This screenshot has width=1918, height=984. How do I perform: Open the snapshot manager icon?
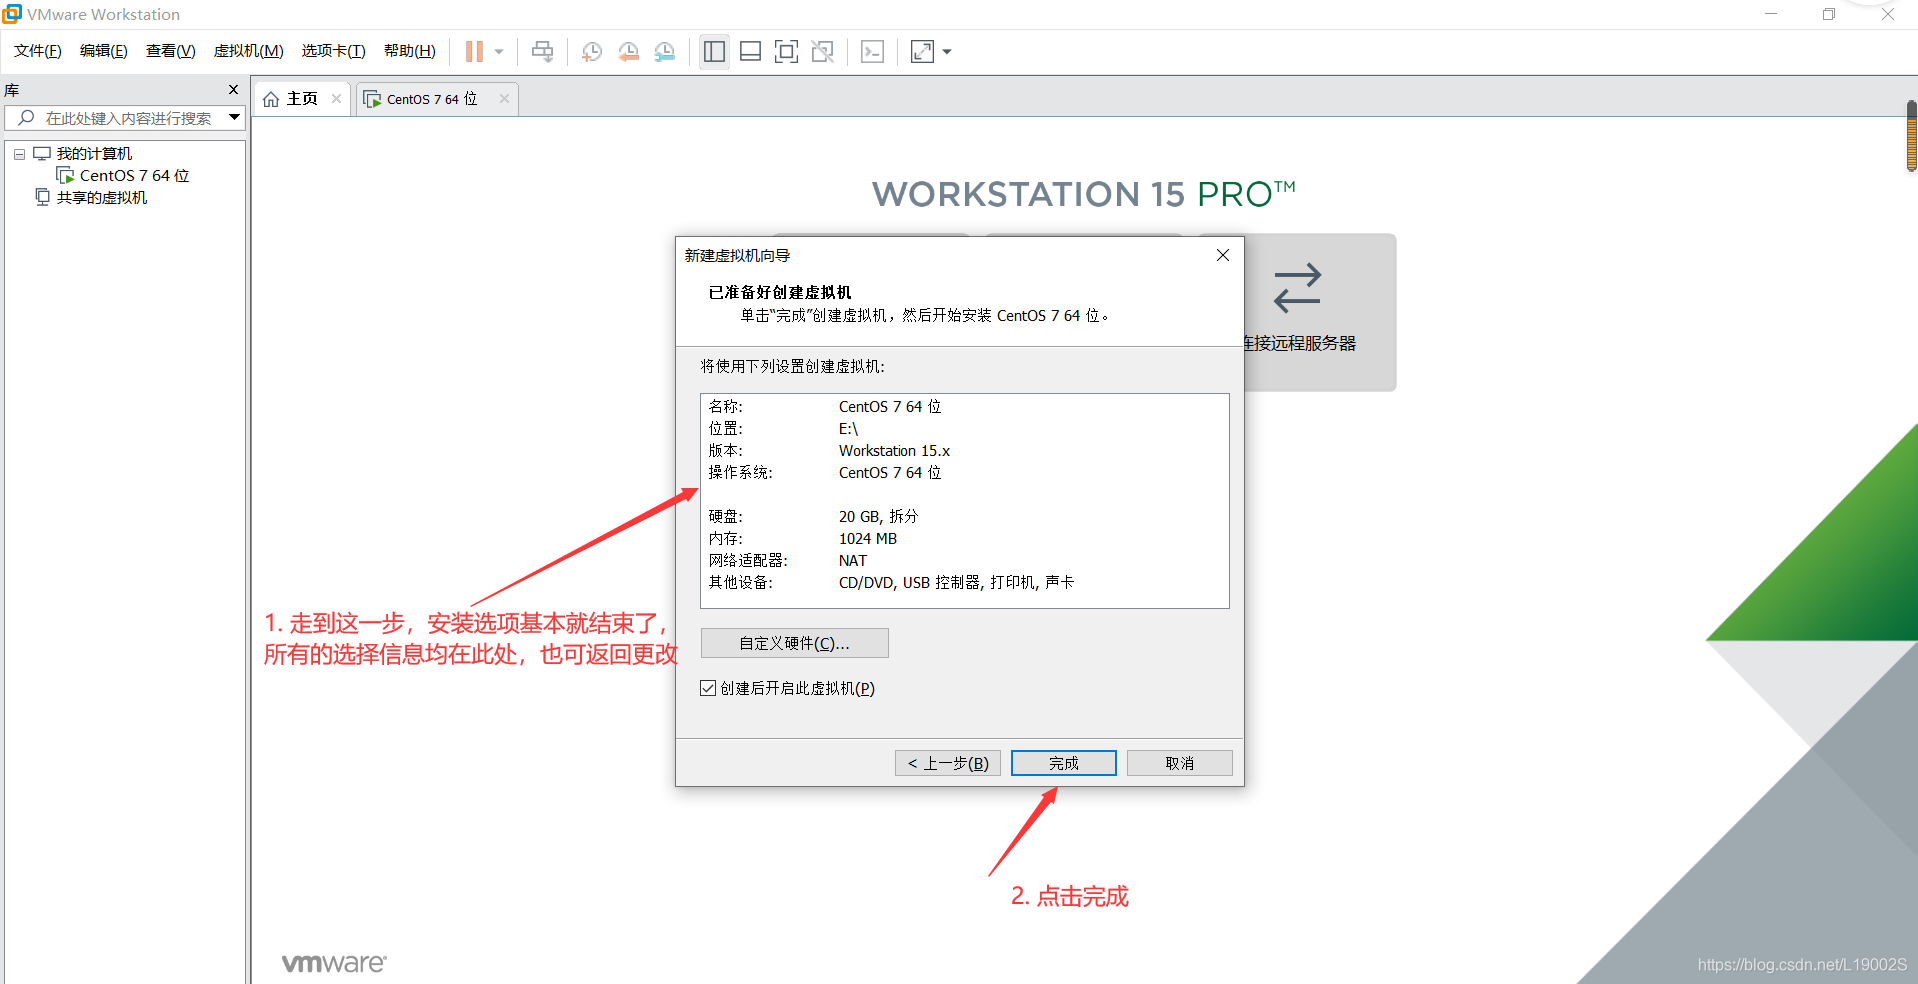click(665, 51)
